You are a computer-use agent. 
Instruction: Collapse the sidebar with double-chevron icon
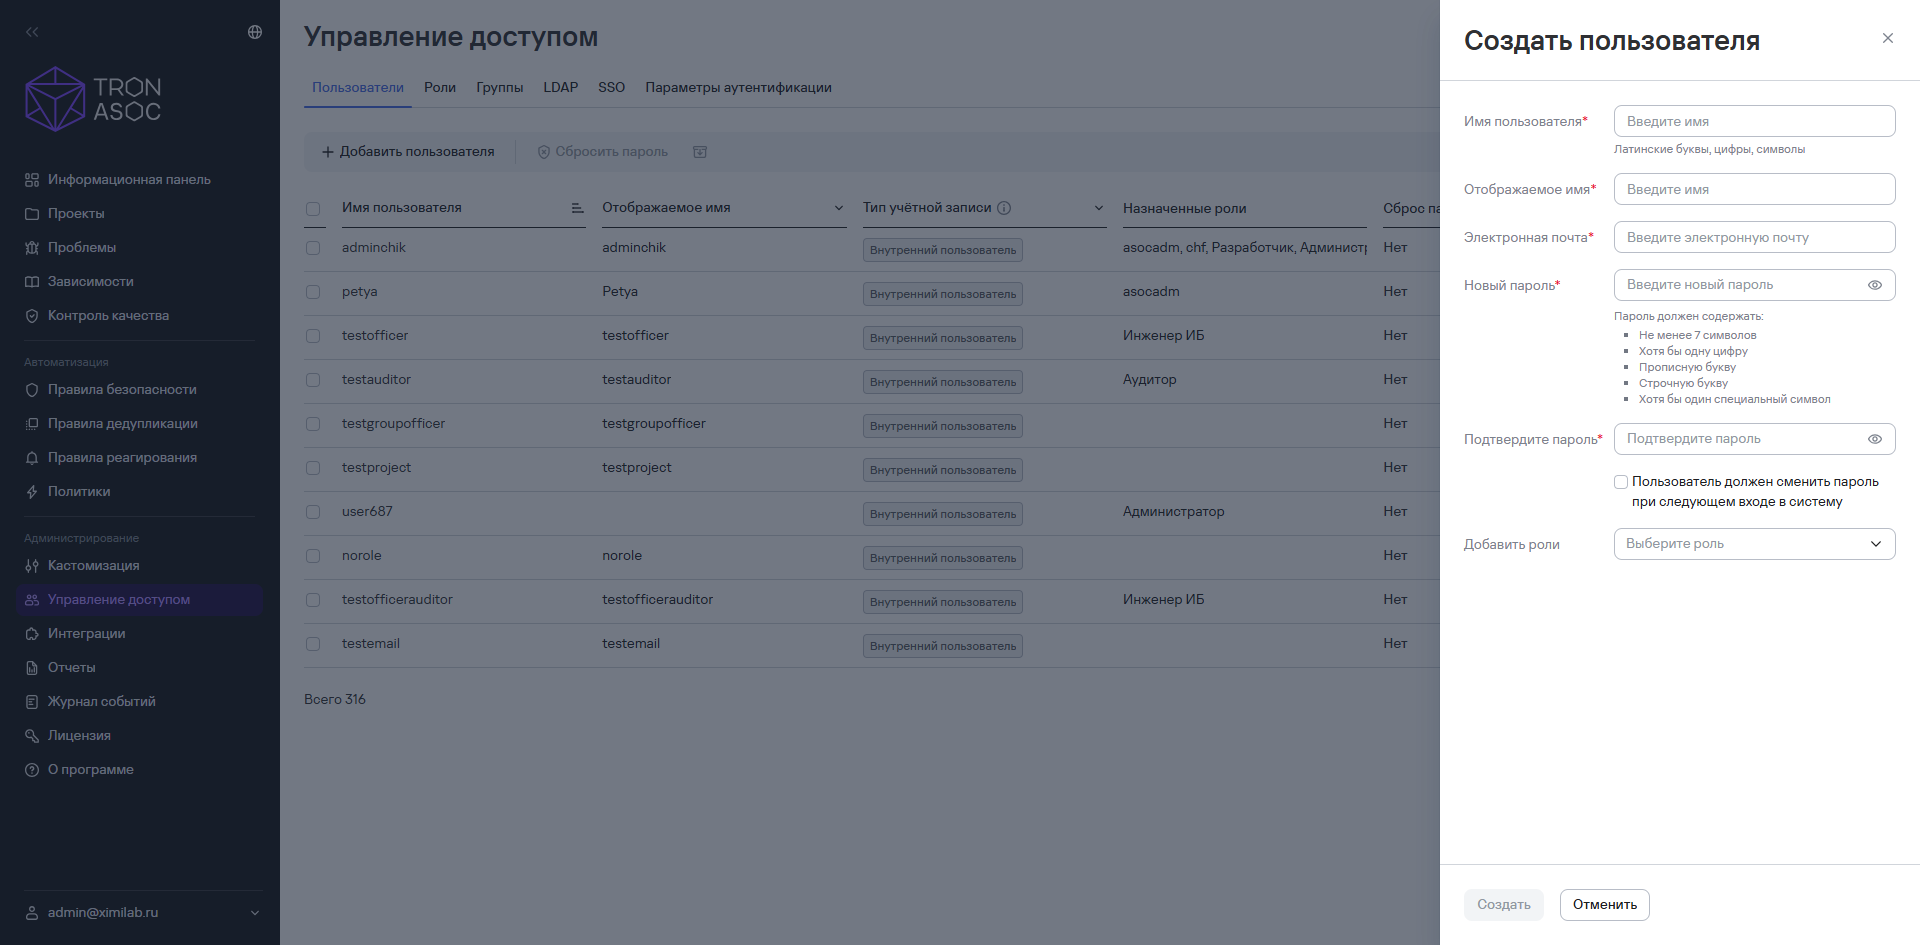pos(32,32)
